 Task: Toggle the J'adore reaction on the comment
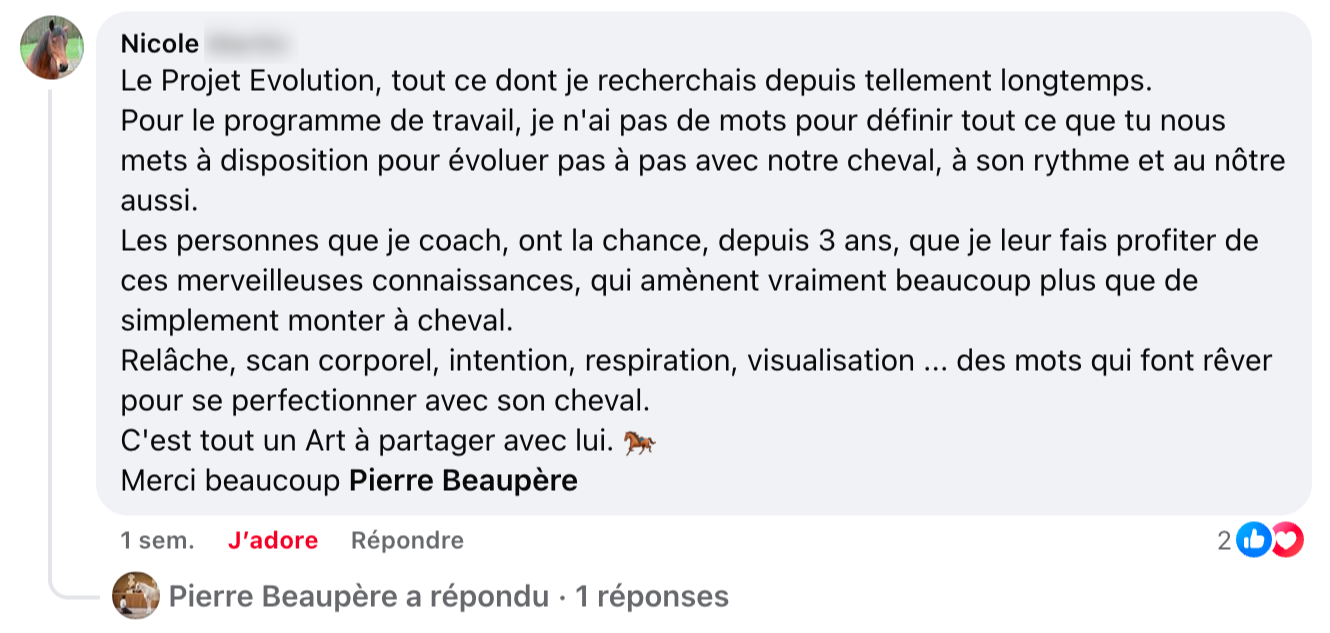273,541
